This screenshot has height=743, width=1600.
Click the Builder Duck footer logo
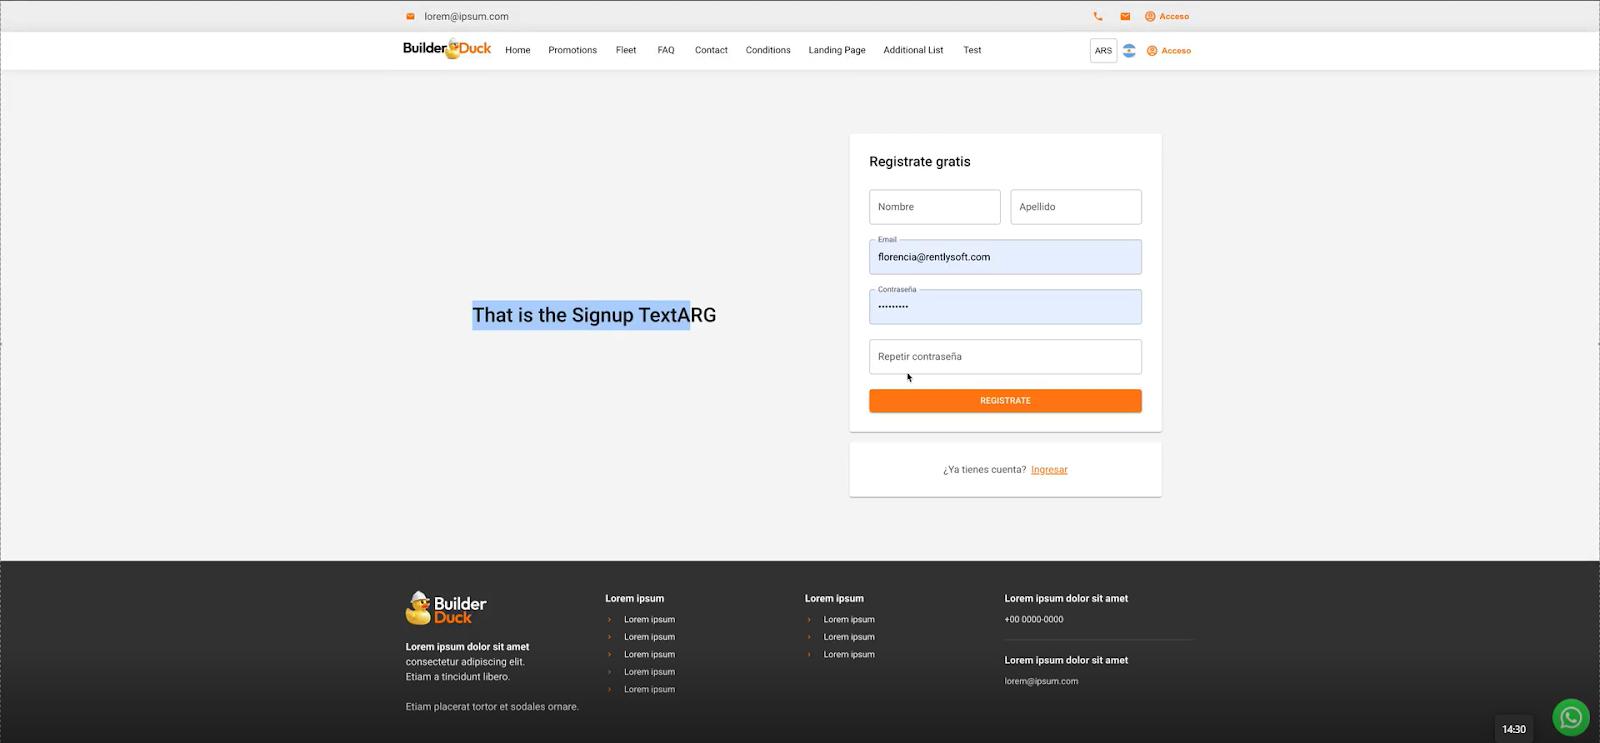point(446,608)
